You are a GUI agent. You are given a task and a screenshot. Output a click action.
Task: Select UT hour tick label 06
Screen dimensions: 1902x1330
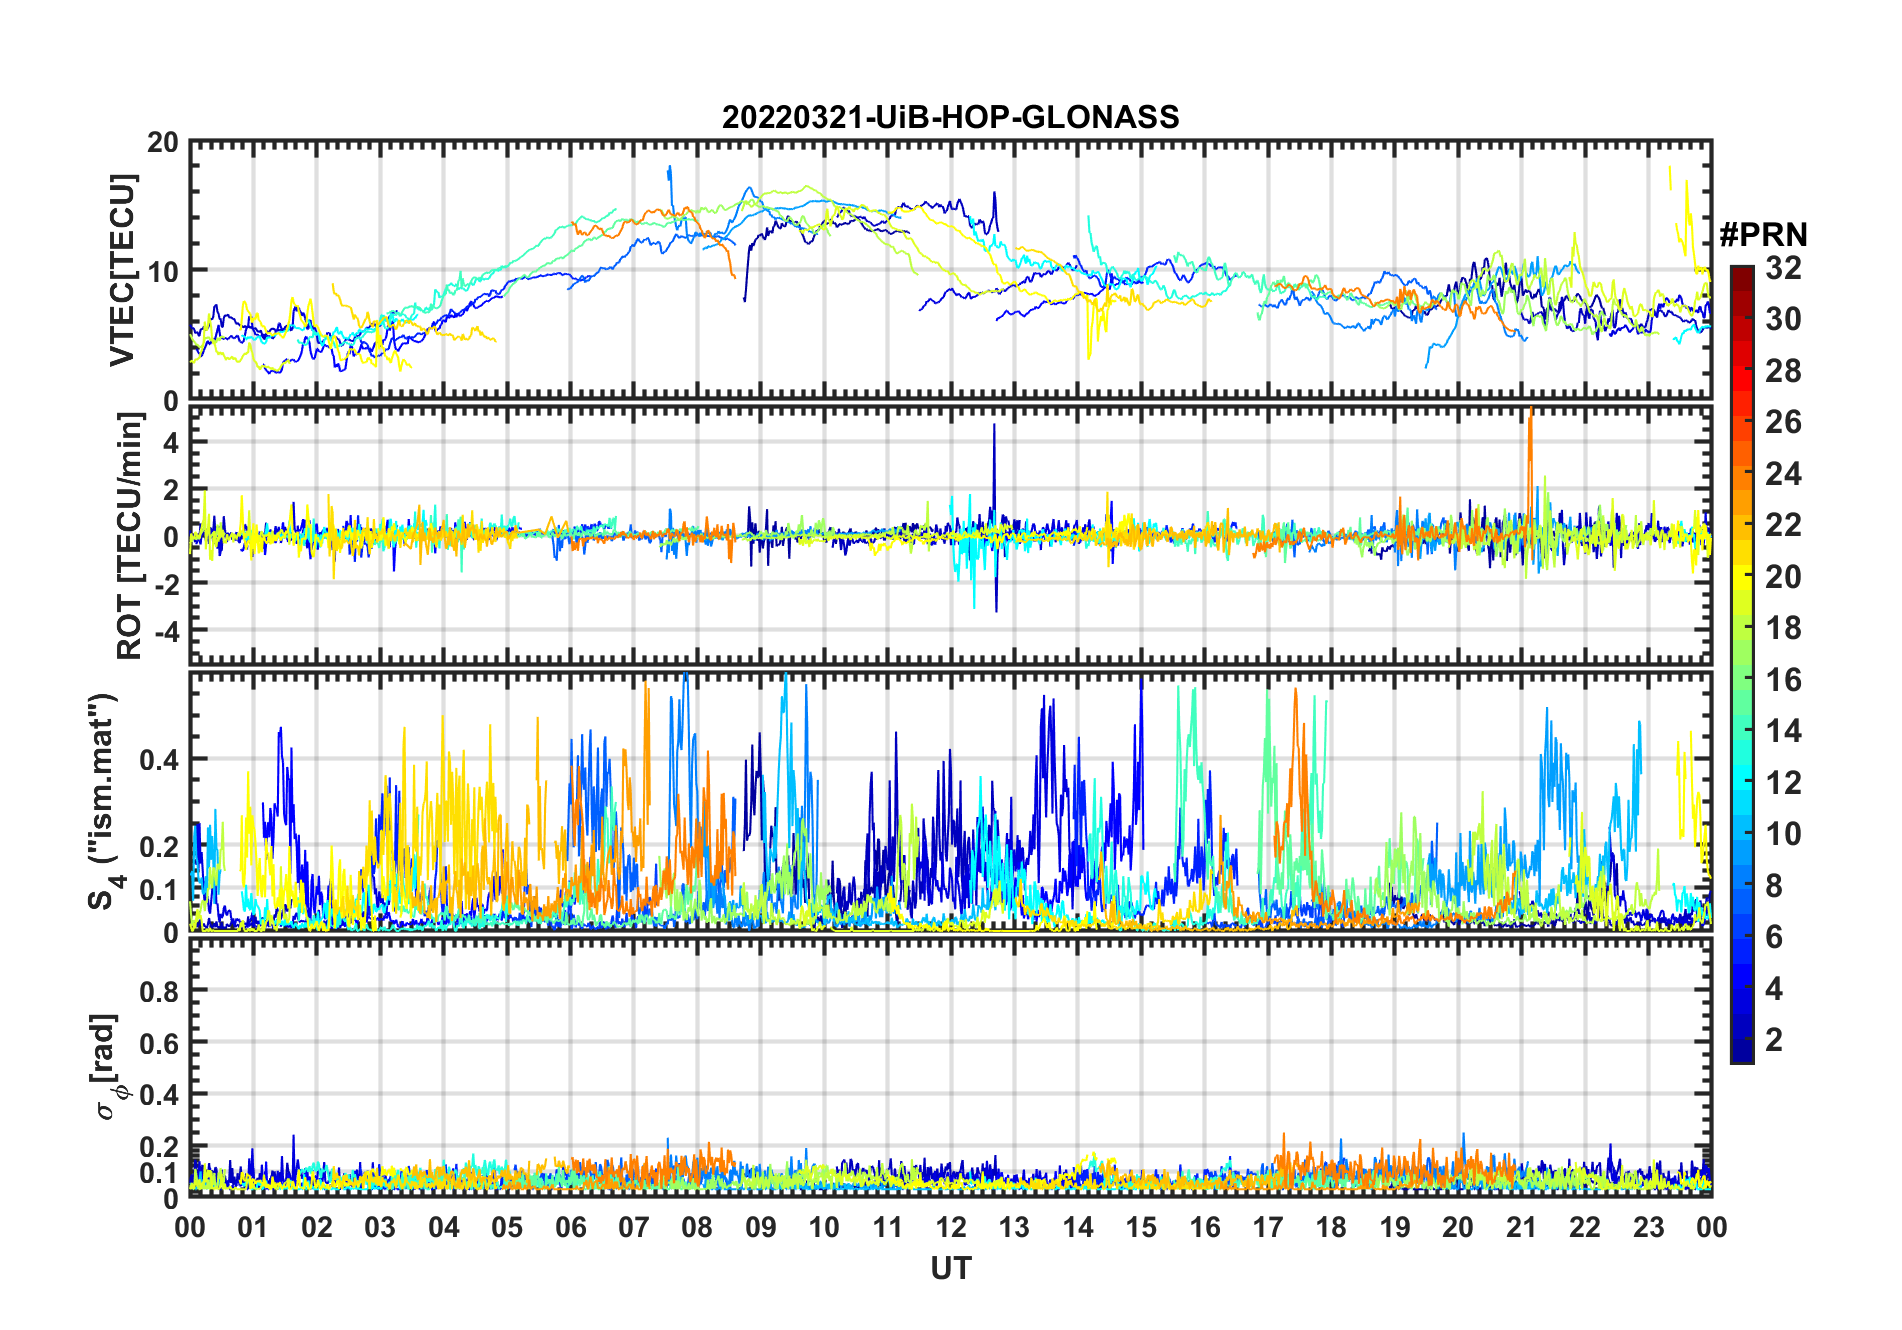[x=571, y=1227]
